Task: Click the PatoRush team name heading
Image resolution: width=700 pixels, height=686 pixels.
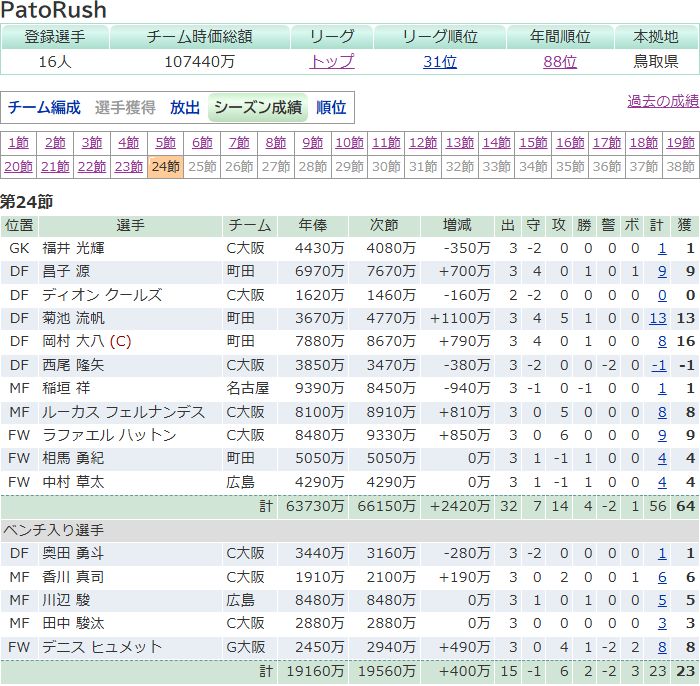Action: pyautogui.click(x=54, y=10)
